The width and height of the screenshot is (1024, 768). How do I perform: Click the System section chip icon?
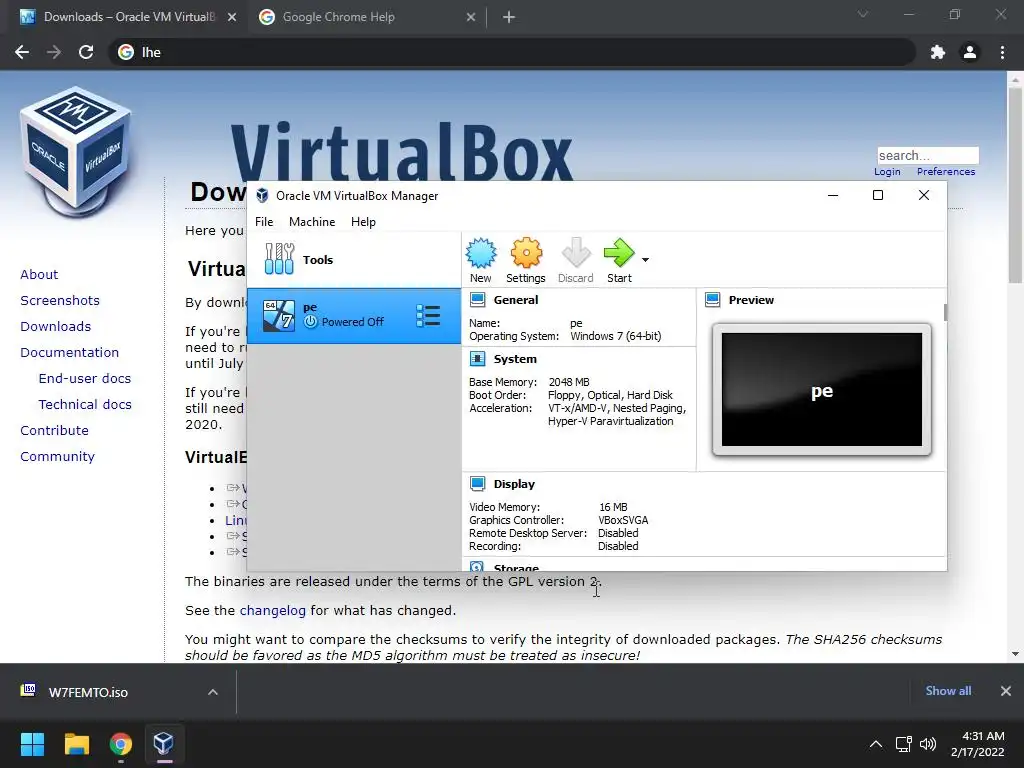[477, 359]
